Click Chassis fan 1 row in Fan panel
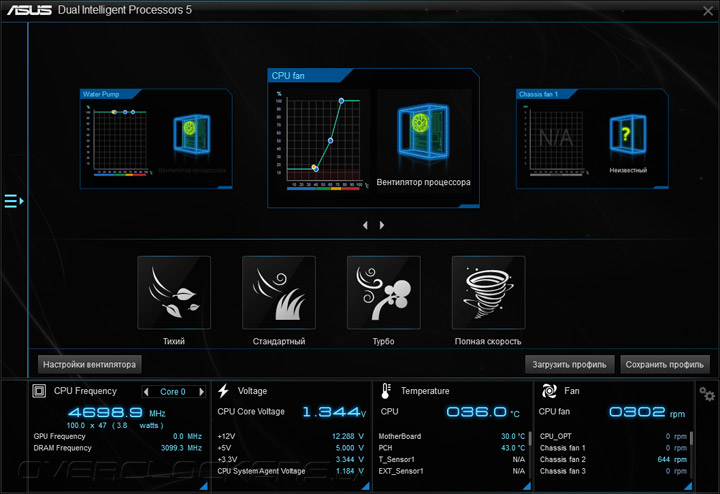 coord(613,448)
